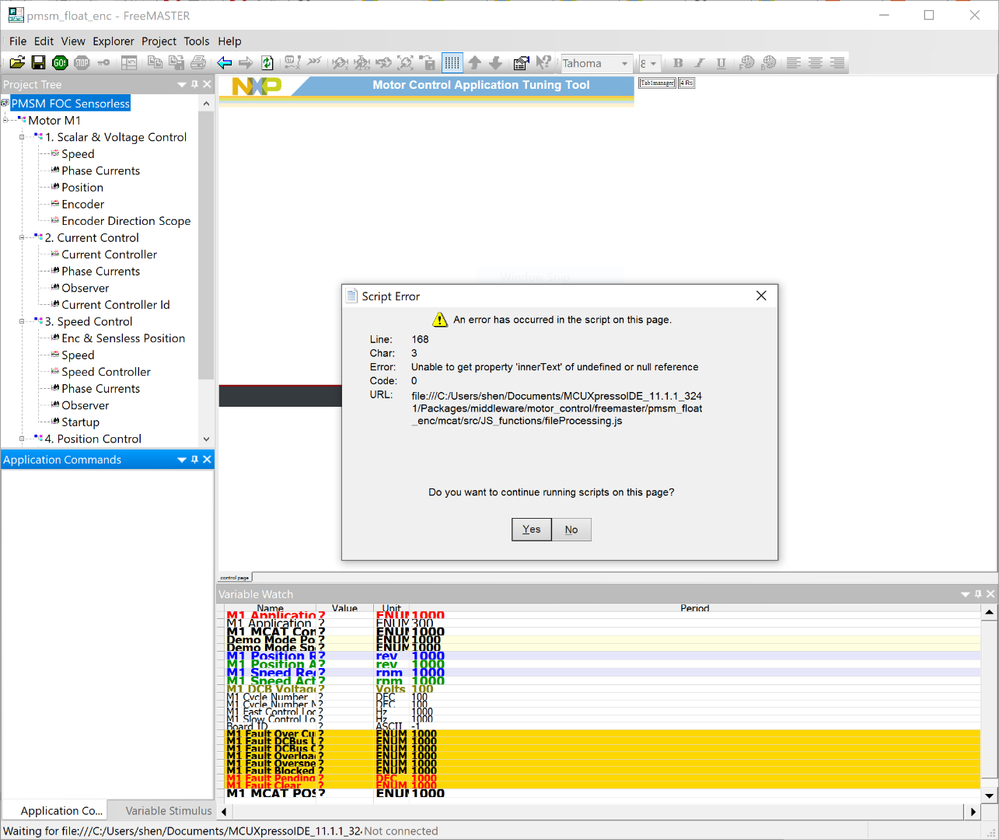Open the Tools menu
The width and height of the screenshot is (999, 840).
[196, 41]
